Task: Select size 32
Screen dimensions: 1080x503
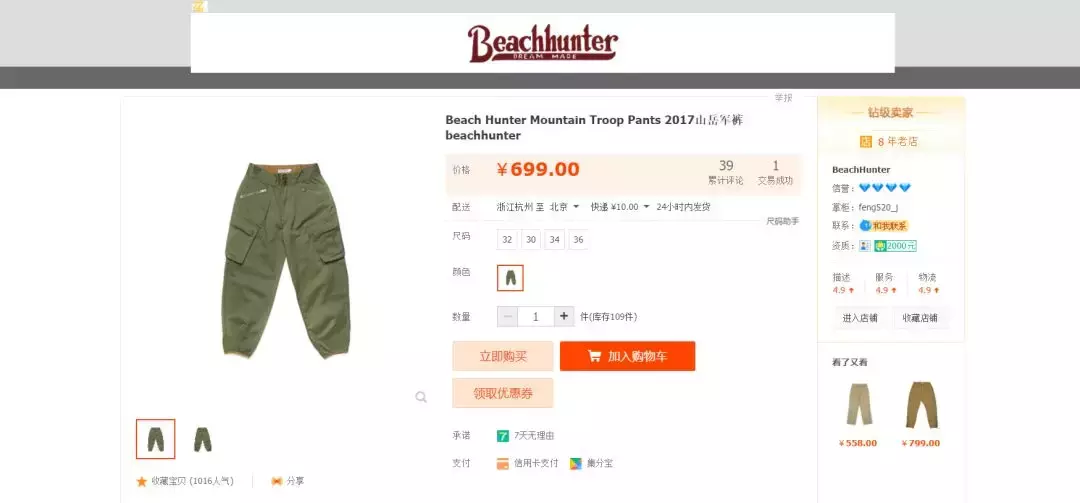Action: click(x=508, y=240)
